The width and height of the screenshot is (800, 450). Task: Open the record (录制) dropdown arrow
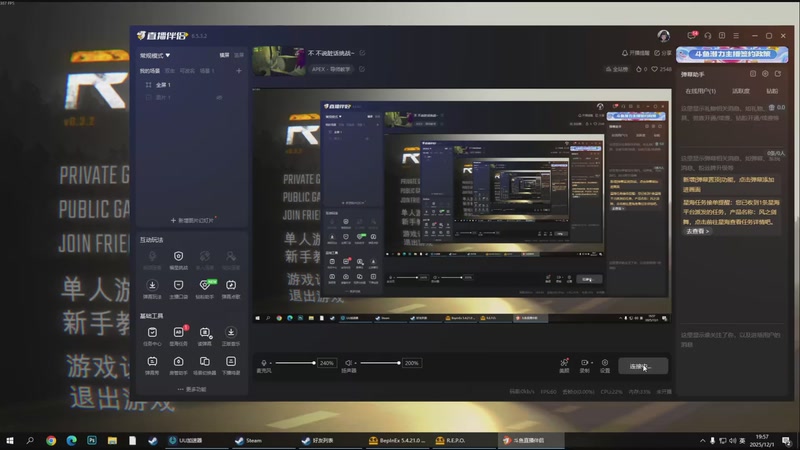click(x=592, y=363)
